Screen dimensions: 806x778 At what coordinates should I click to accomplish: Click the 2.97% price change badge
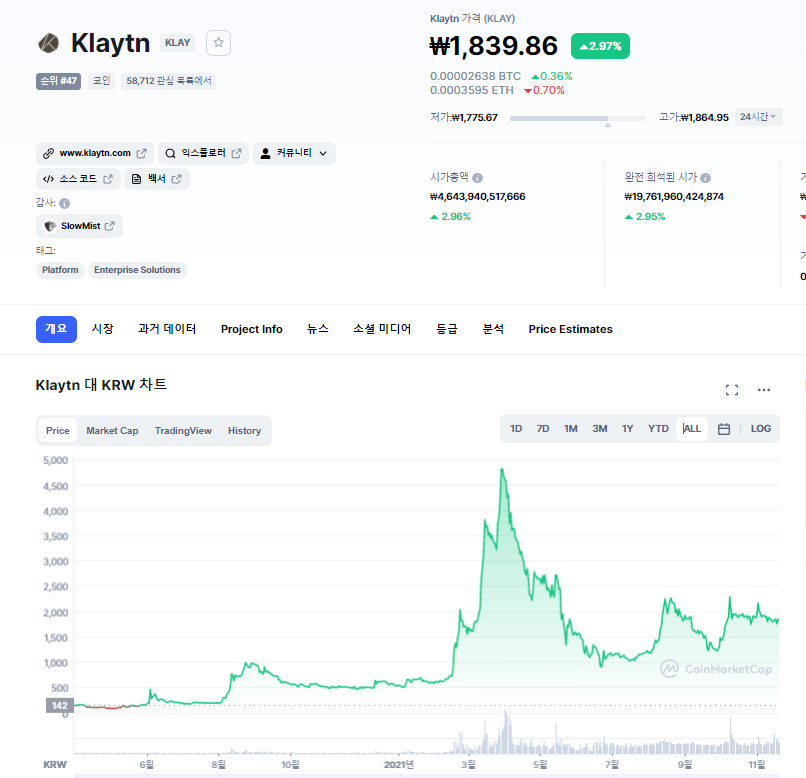(600, 46)
